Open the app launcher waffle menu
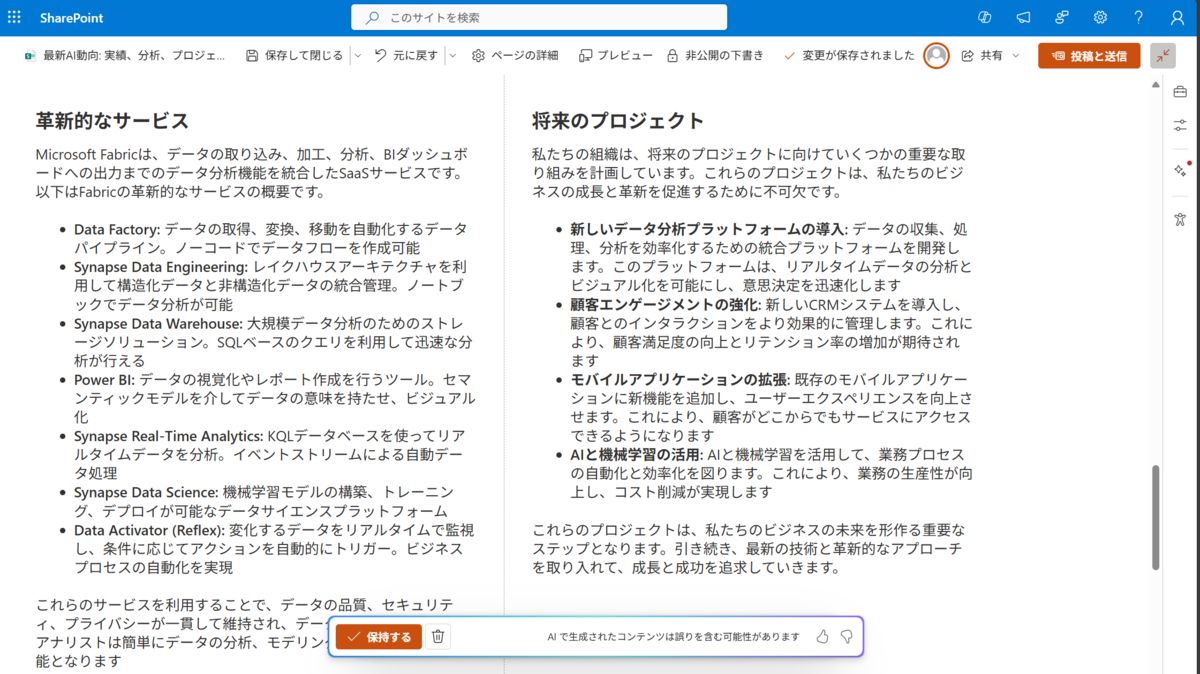Image resolution: width=1200 pixels, height=674 pixels. pyautogui.click(x=14, y=18)
